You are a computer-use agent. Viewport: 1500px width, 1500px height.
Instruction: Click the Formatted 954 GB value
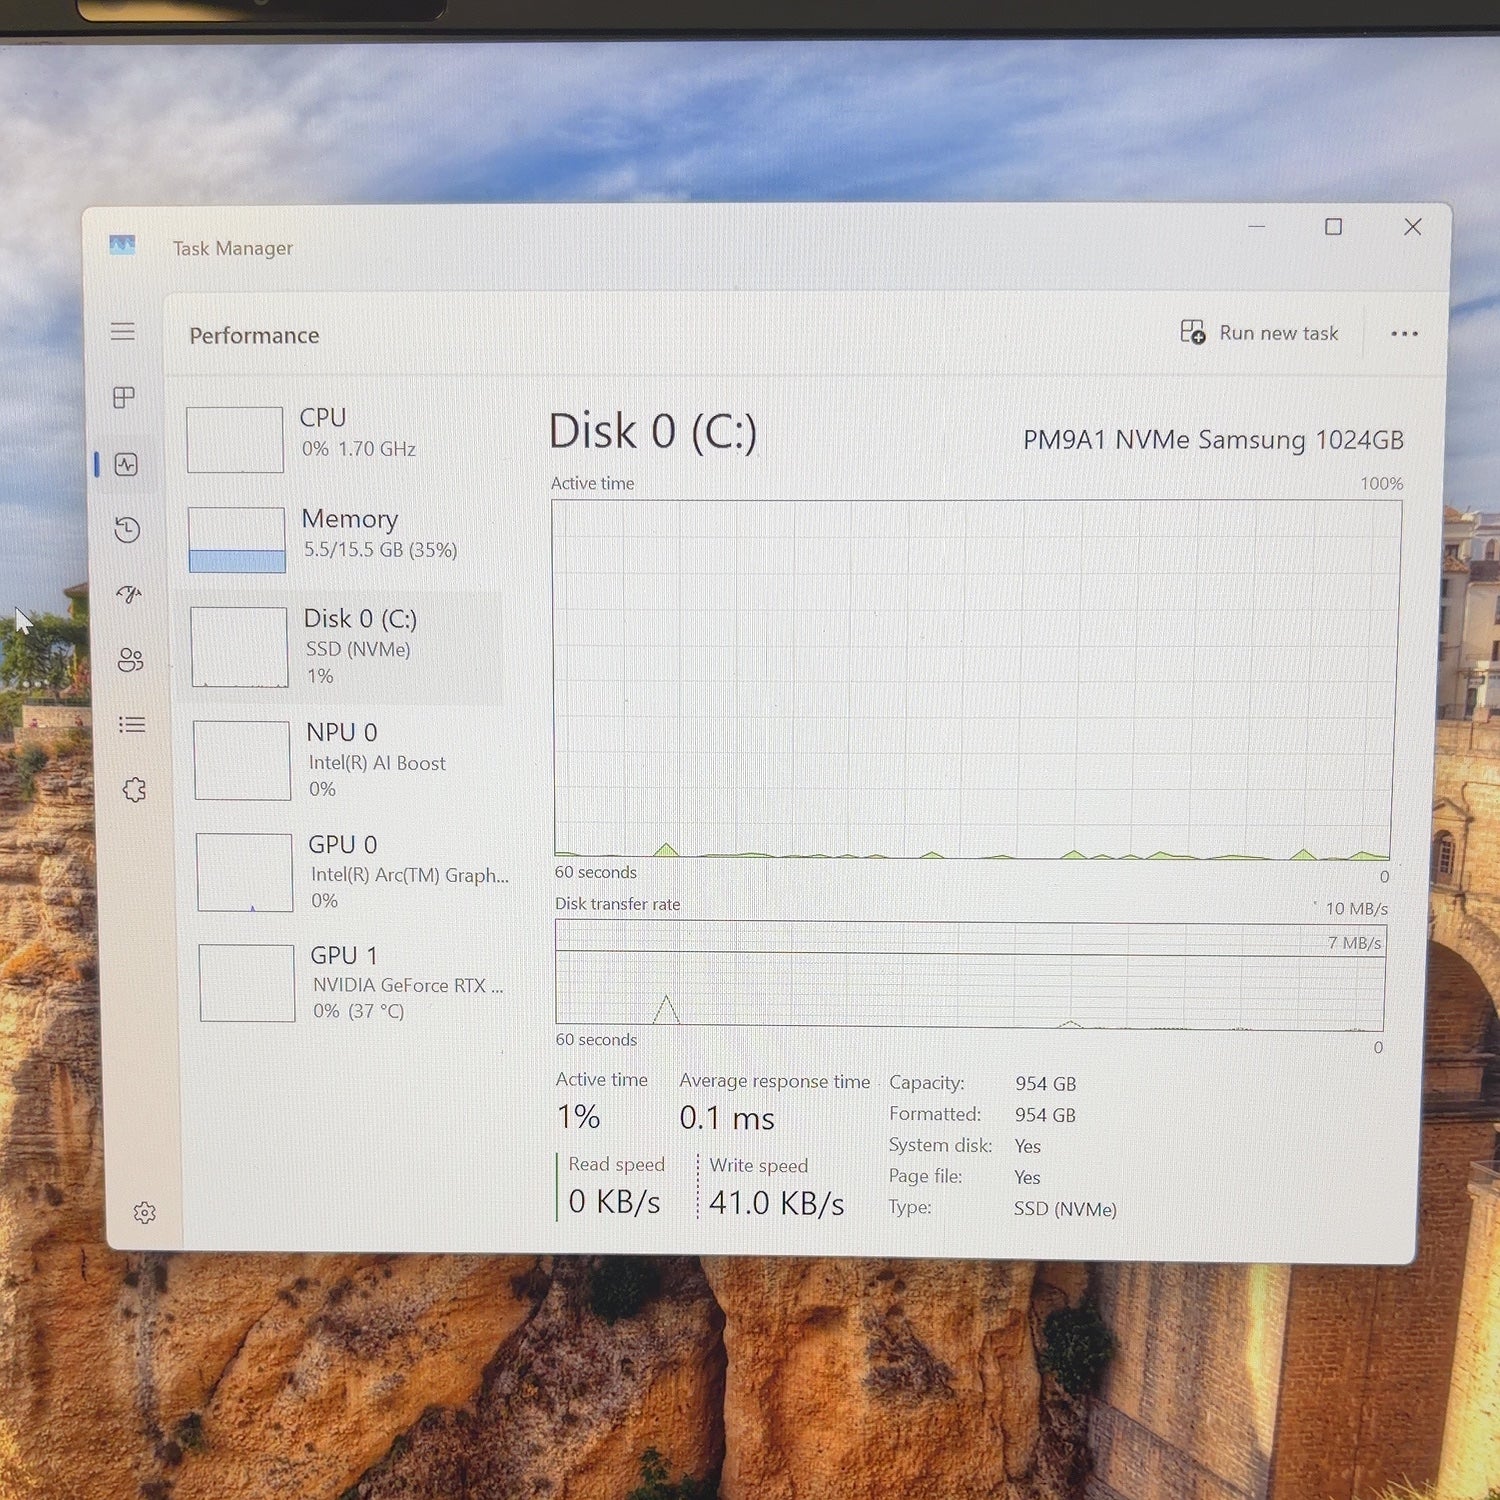coord(1045,1115)
